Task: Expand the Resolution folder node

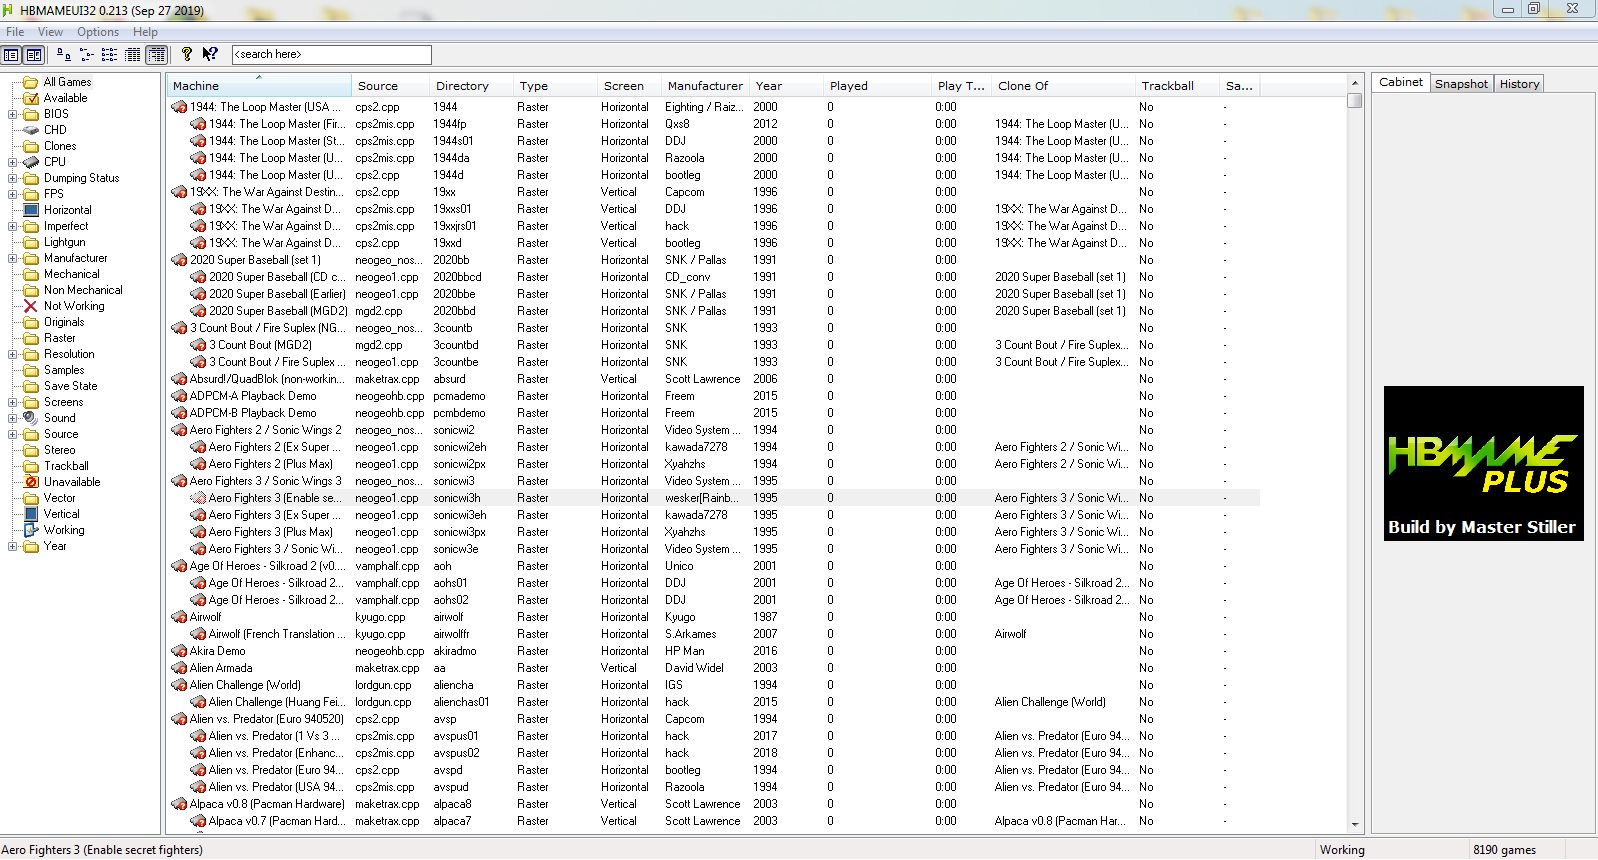Action: [x=13, y=354]
